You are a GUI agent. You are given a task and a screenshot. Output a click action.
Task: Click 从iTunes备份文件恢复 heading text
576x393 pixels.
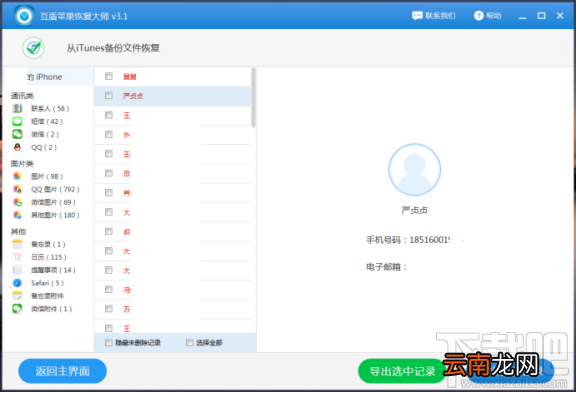113,48
